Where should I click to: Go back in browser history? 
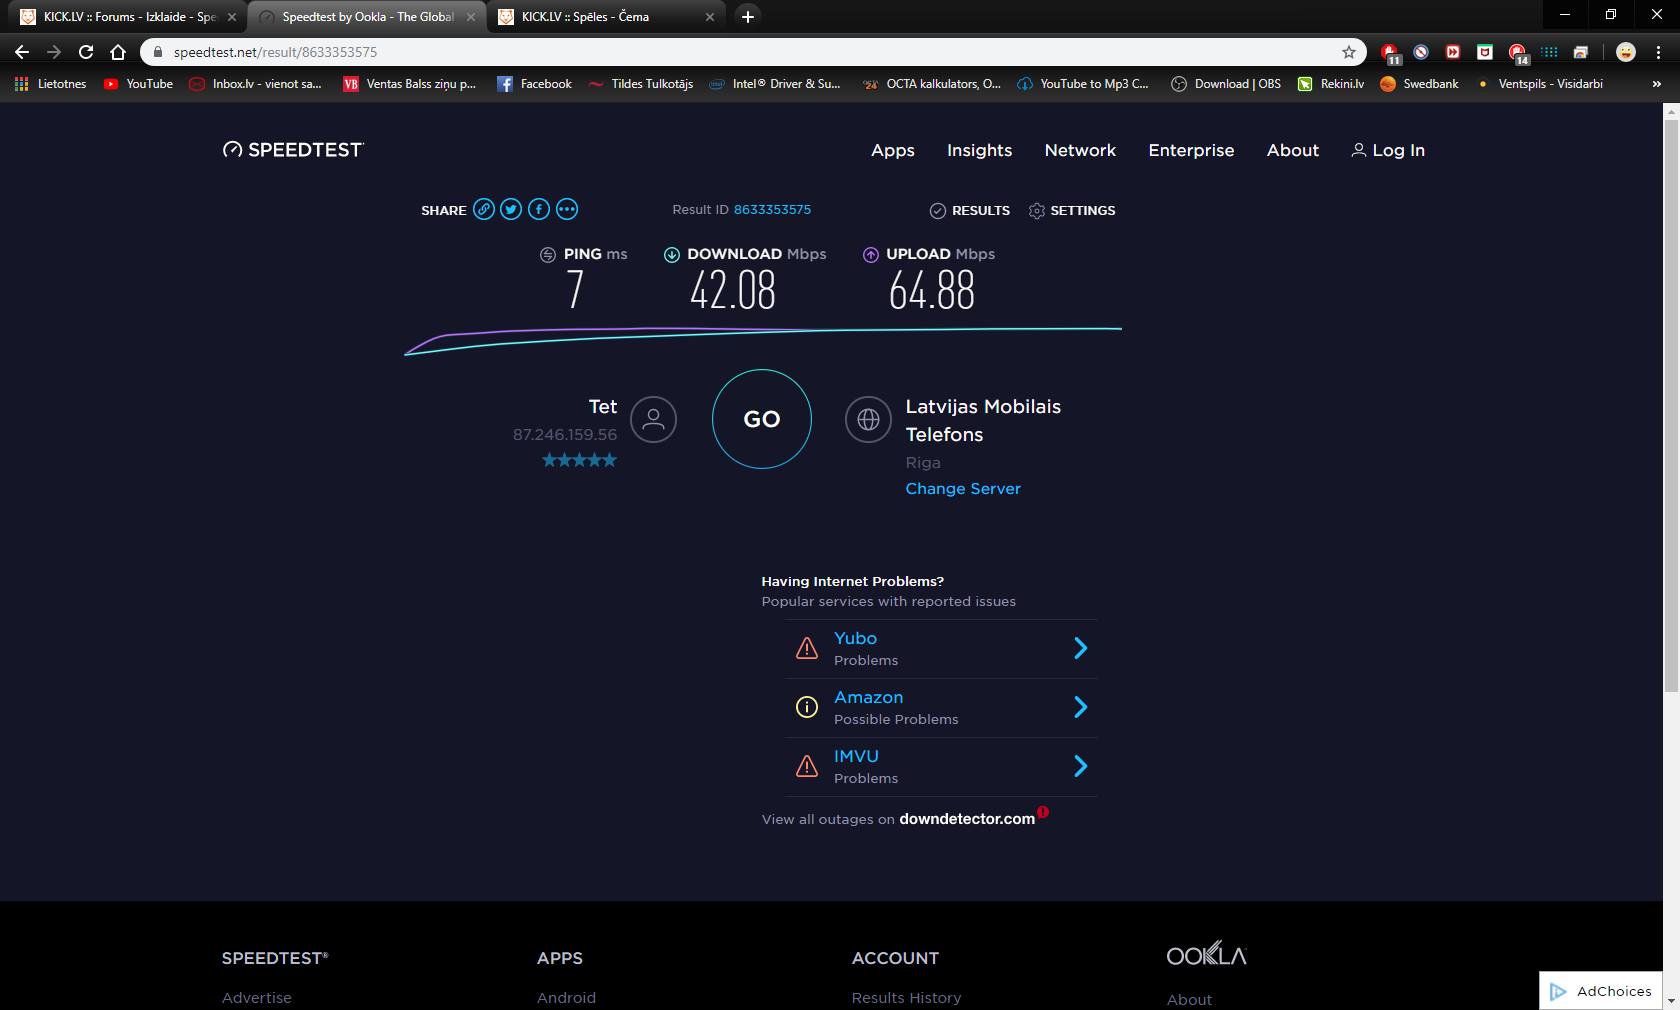click(x=22, y=52)
